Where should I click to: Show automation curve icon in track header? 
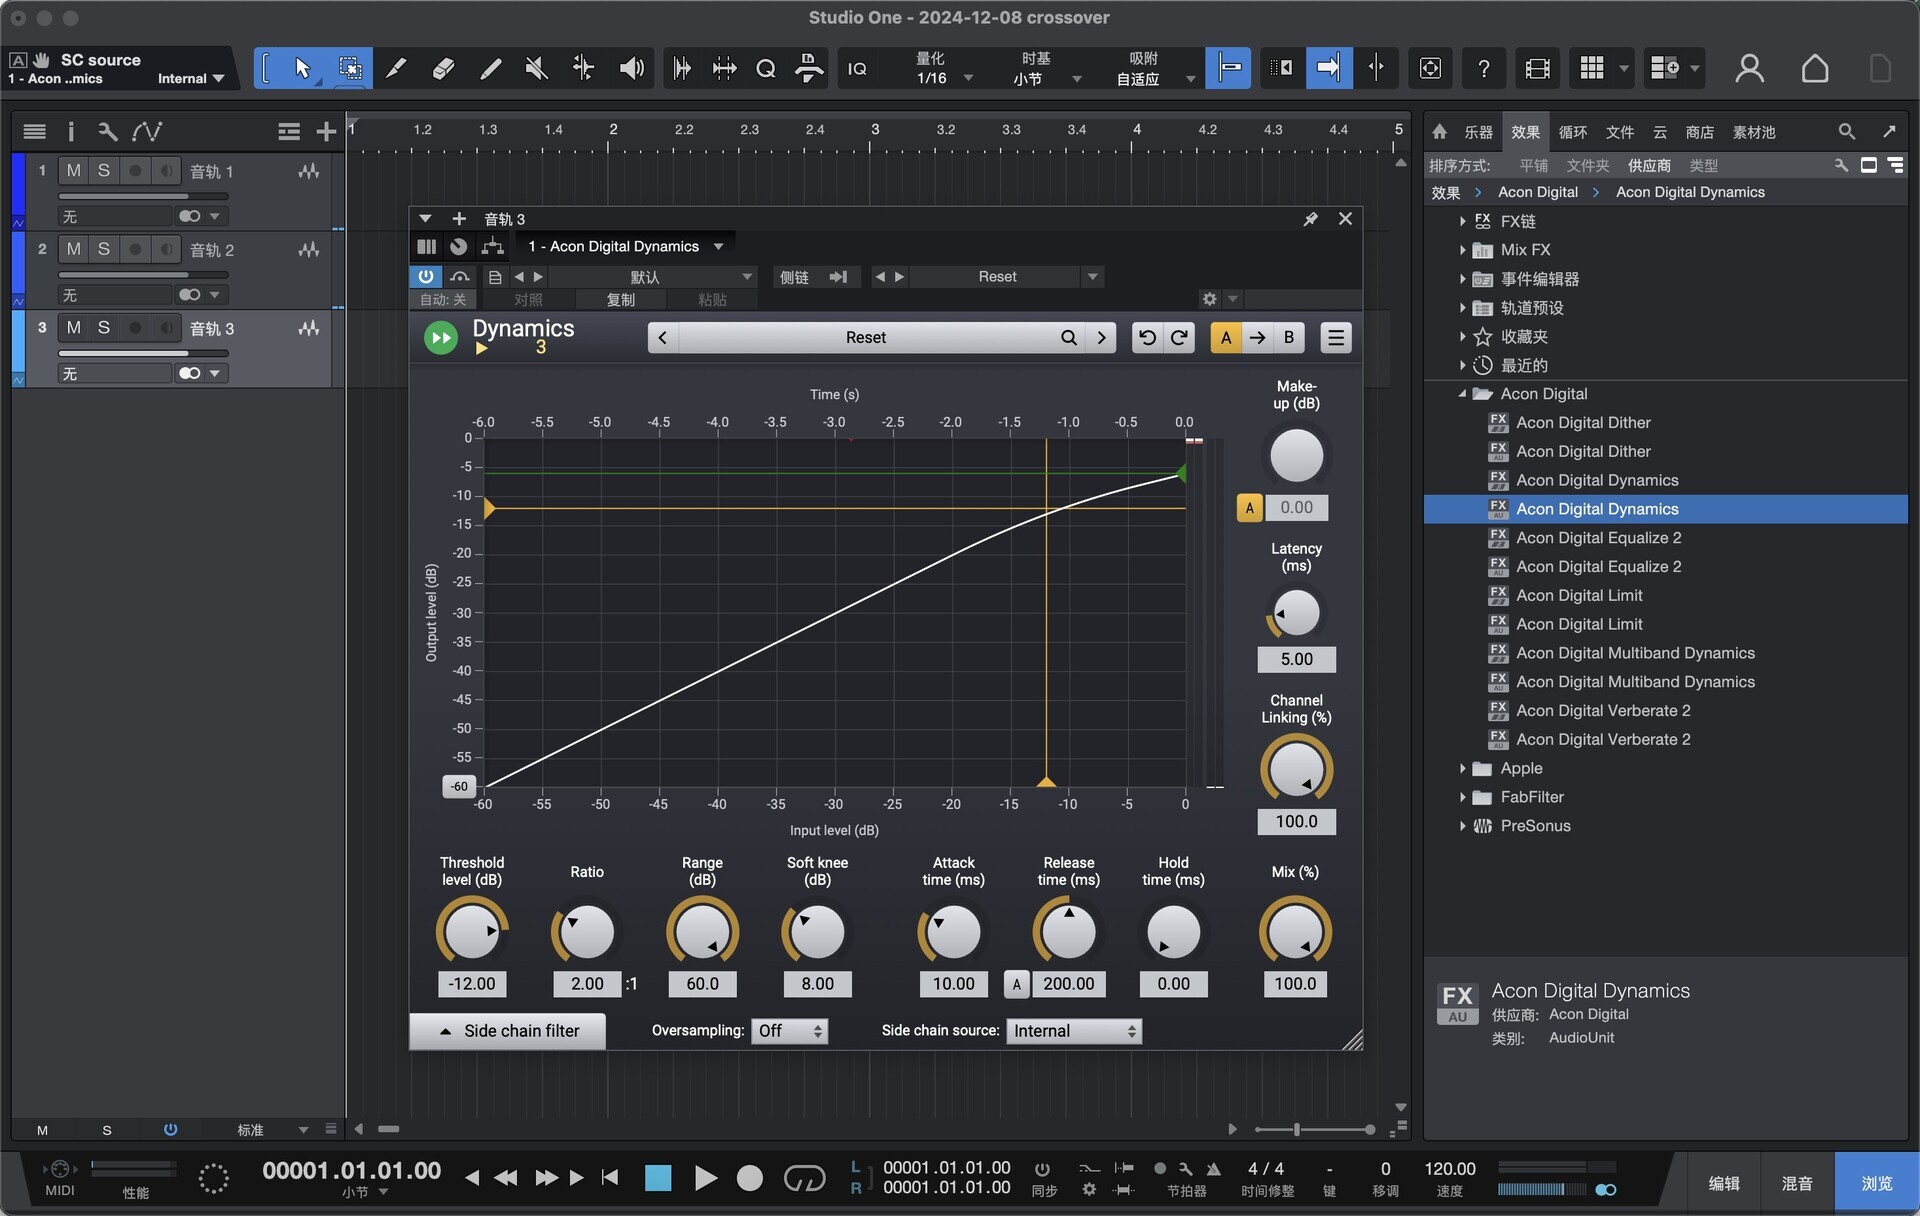tap(147, 131)
